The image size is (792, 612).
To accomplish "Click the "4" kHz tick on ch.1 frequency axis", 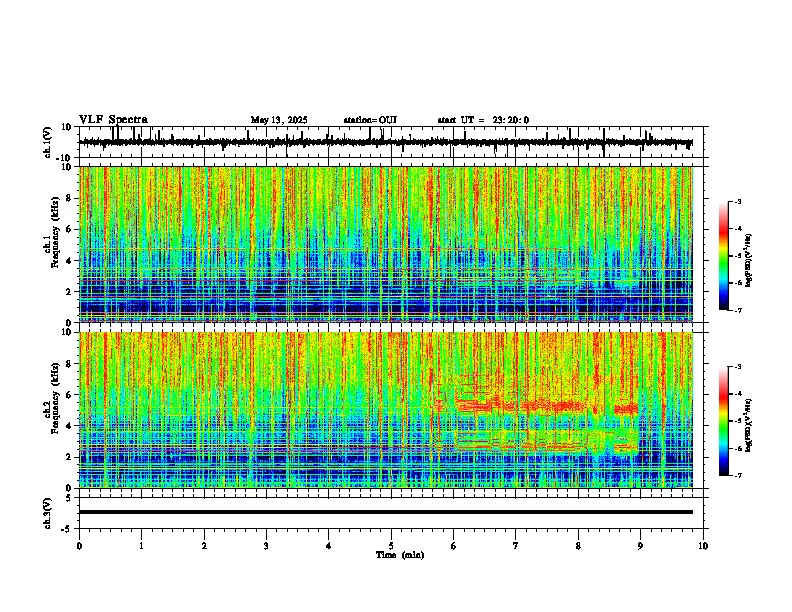I will click(70, 261).
